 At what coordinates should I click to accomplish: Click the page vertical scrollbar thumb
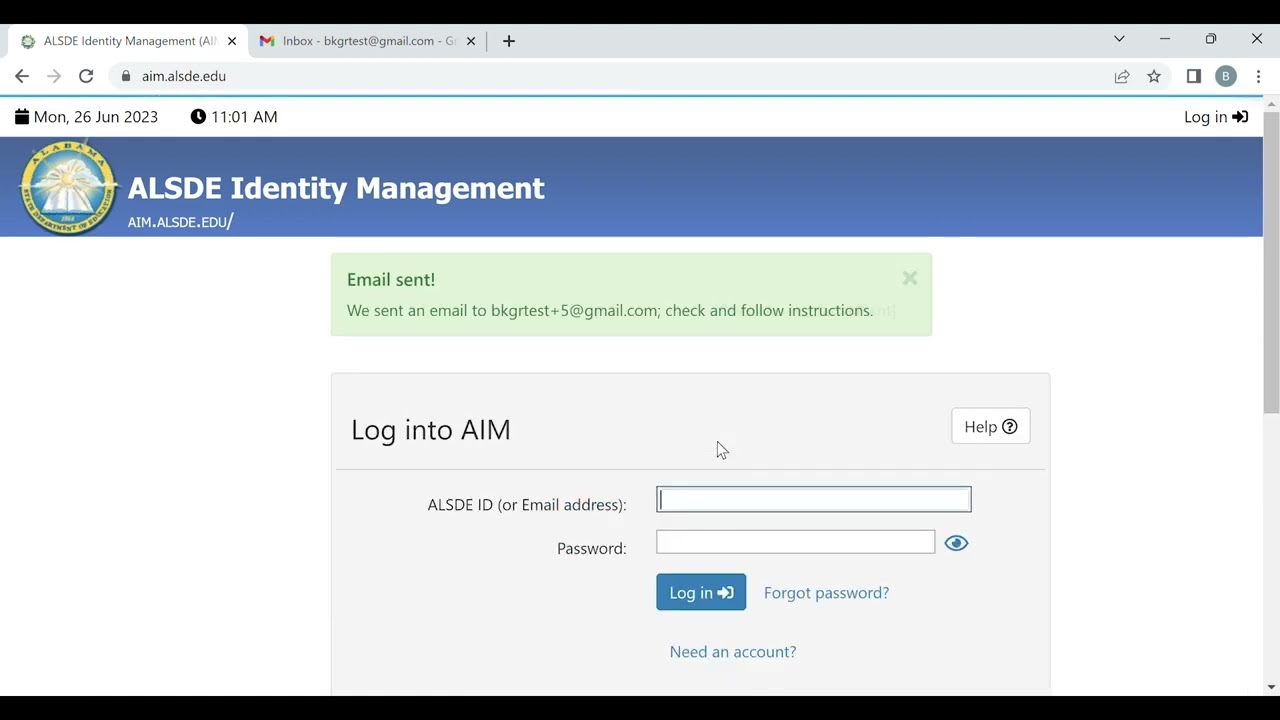pyautogui.click(x=1272, y=263)
